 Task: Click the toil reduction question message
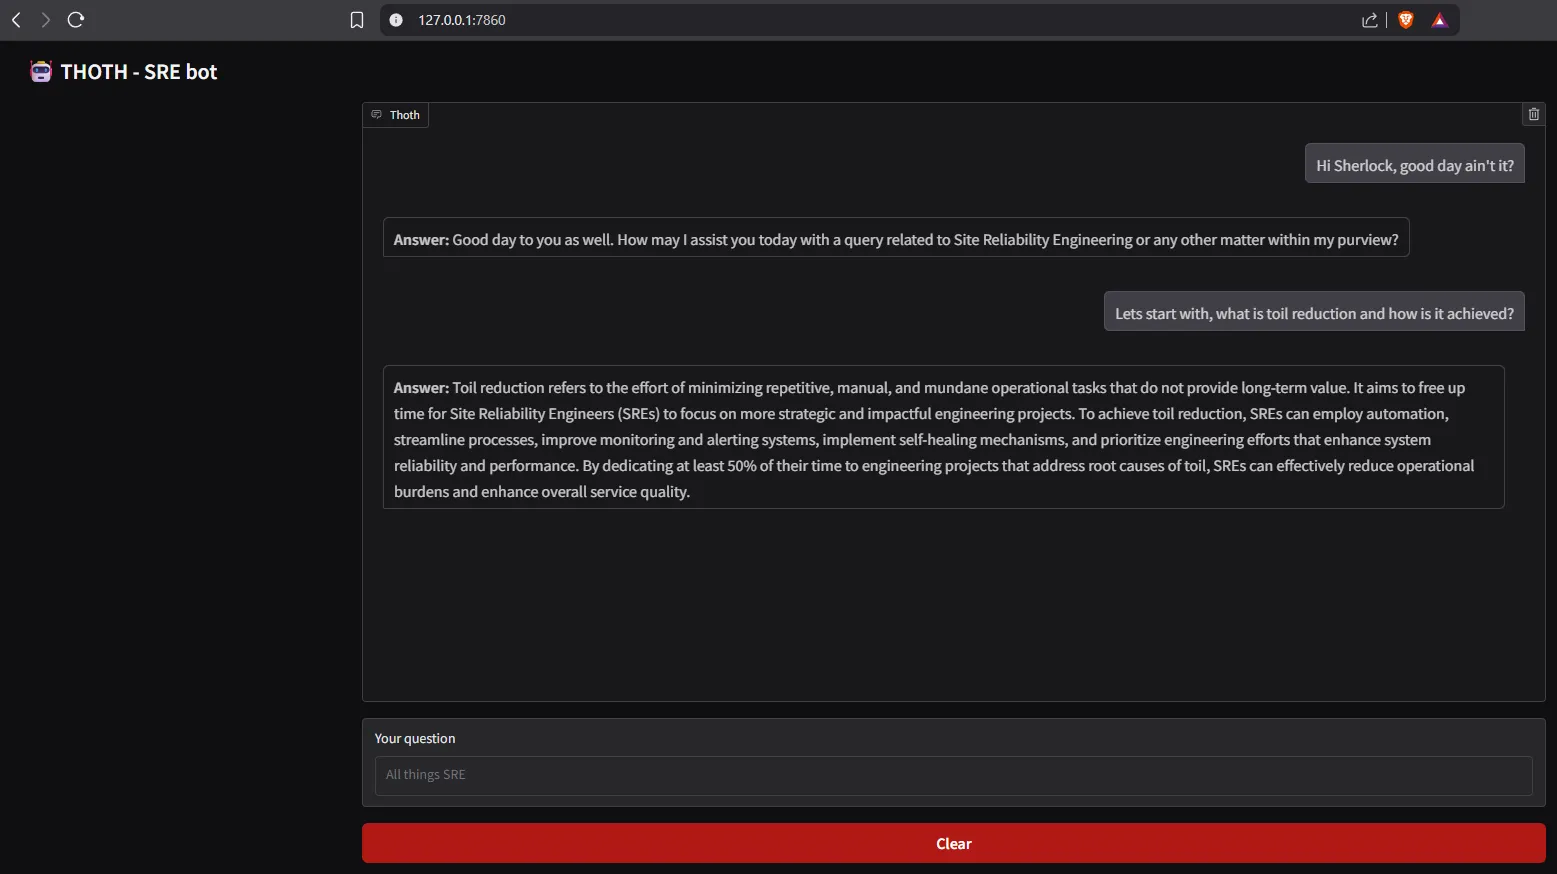pos(1314,313)
